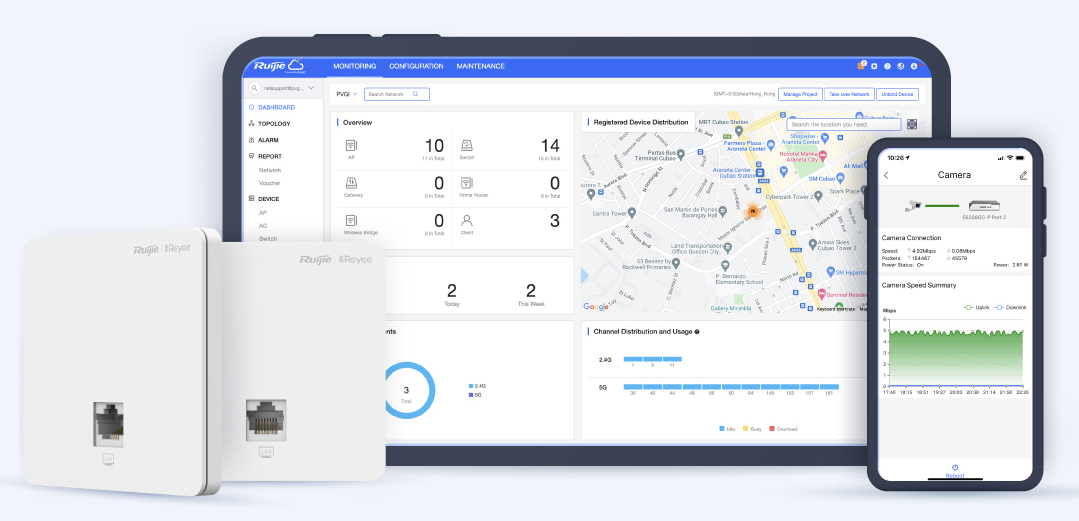Click the Unbind Device button
1079x521 pixels.
click(897, 94)
